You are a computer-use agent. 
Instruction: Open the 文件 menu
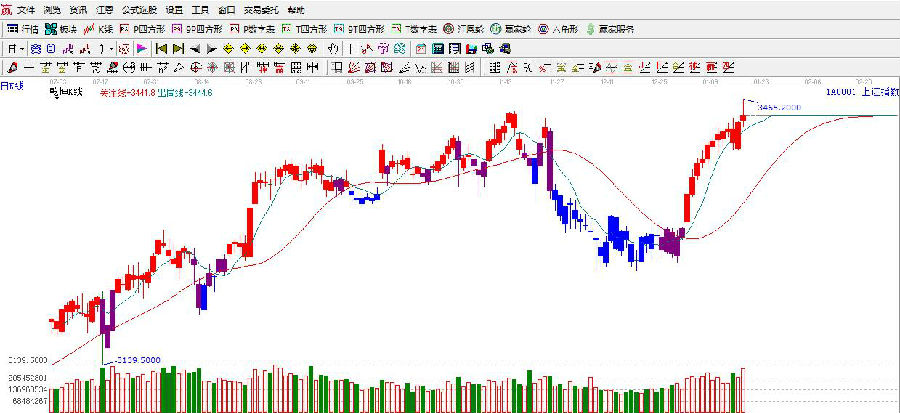point(25,9)
